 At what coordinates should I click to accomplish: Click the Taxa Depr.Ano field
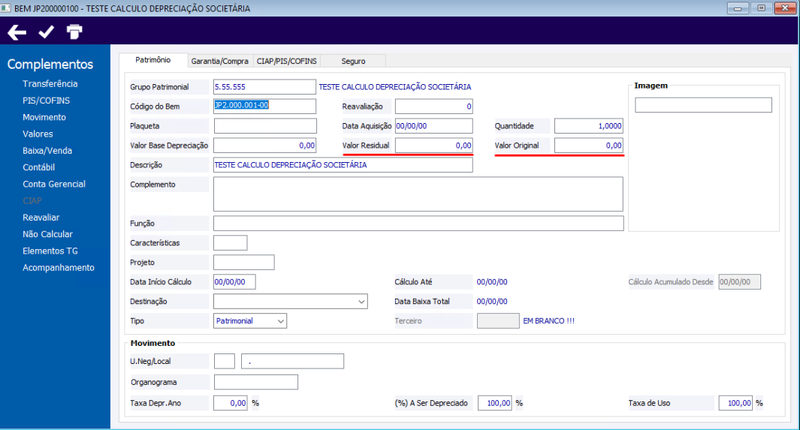tap(231, 403)
